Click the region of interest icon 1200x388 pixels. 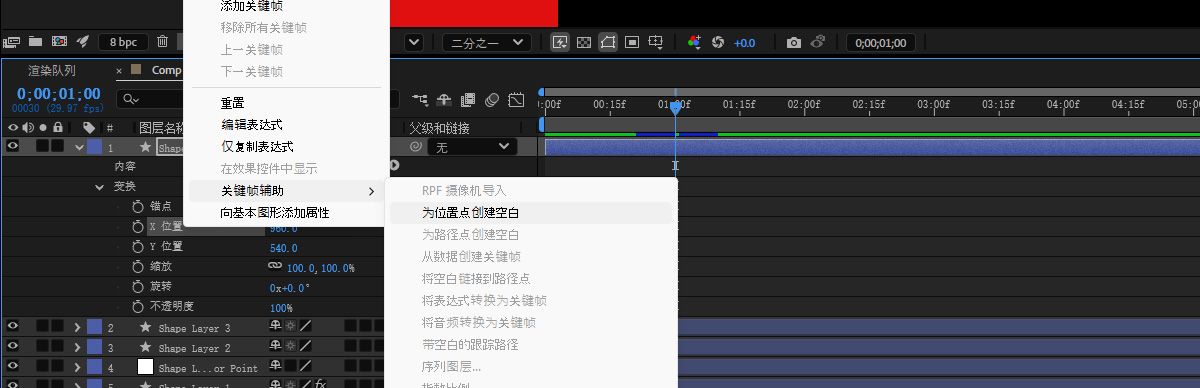pos(632,42)
